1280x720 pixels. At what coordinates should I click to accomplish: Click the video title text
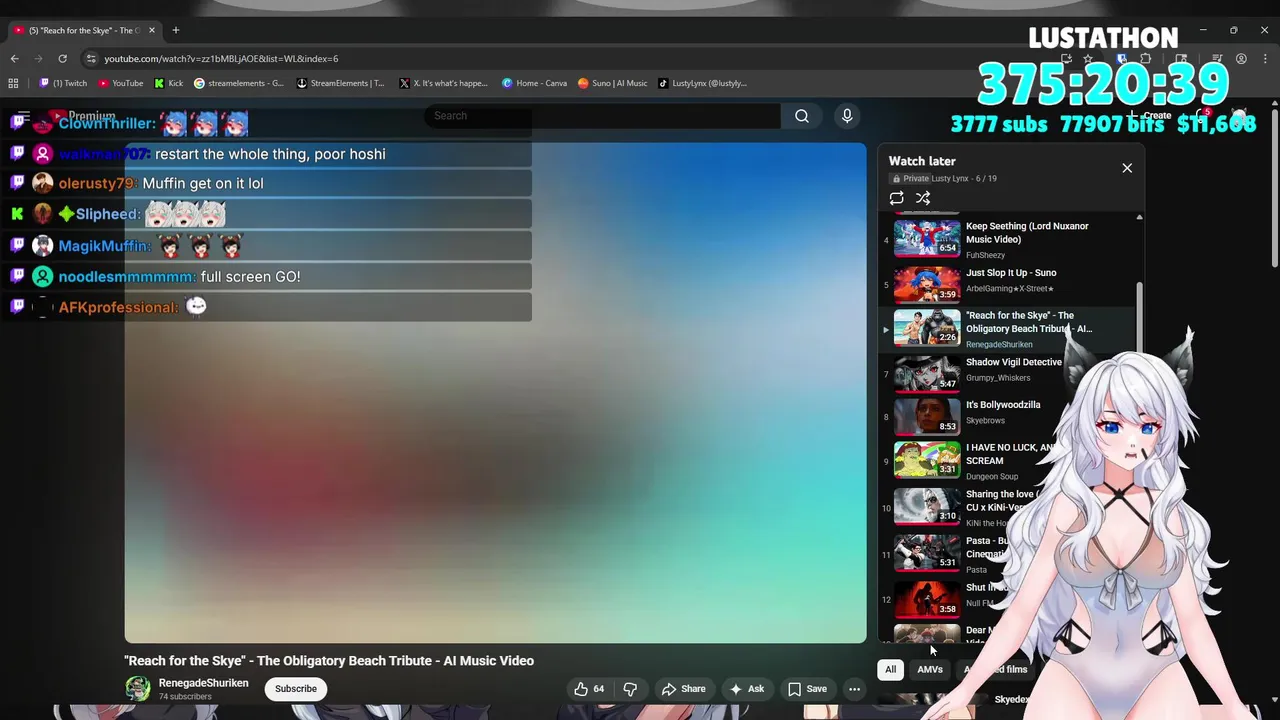pyautogui.click(x=329, y=661)
